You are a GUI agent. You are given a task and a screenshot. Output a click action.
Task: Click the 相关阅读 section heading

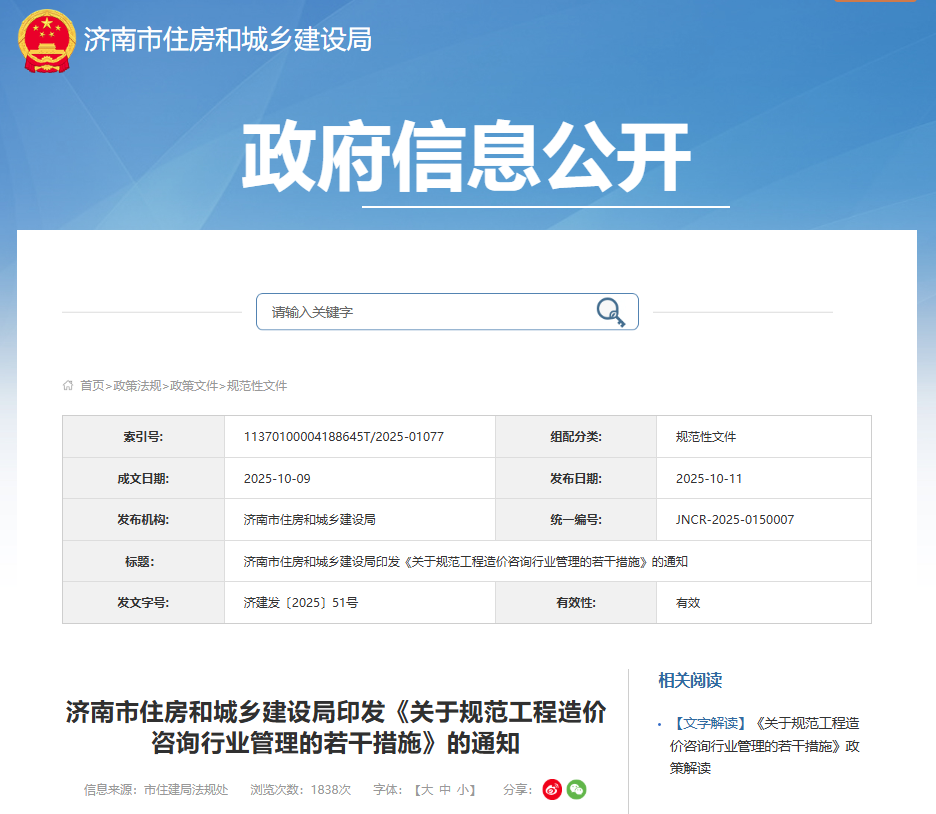(691, 680)
